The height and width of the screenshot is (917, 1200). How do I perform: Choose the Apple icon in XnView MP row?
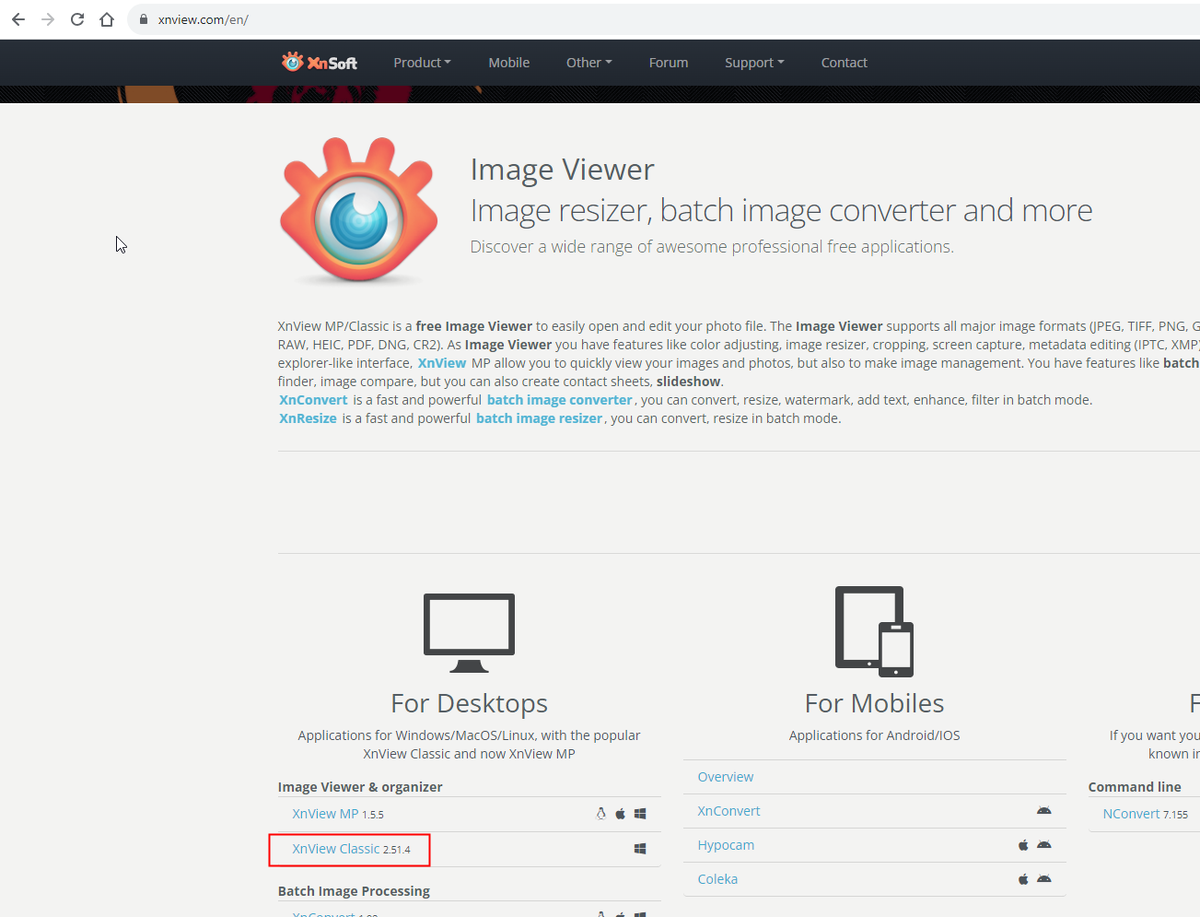[620, 814]
